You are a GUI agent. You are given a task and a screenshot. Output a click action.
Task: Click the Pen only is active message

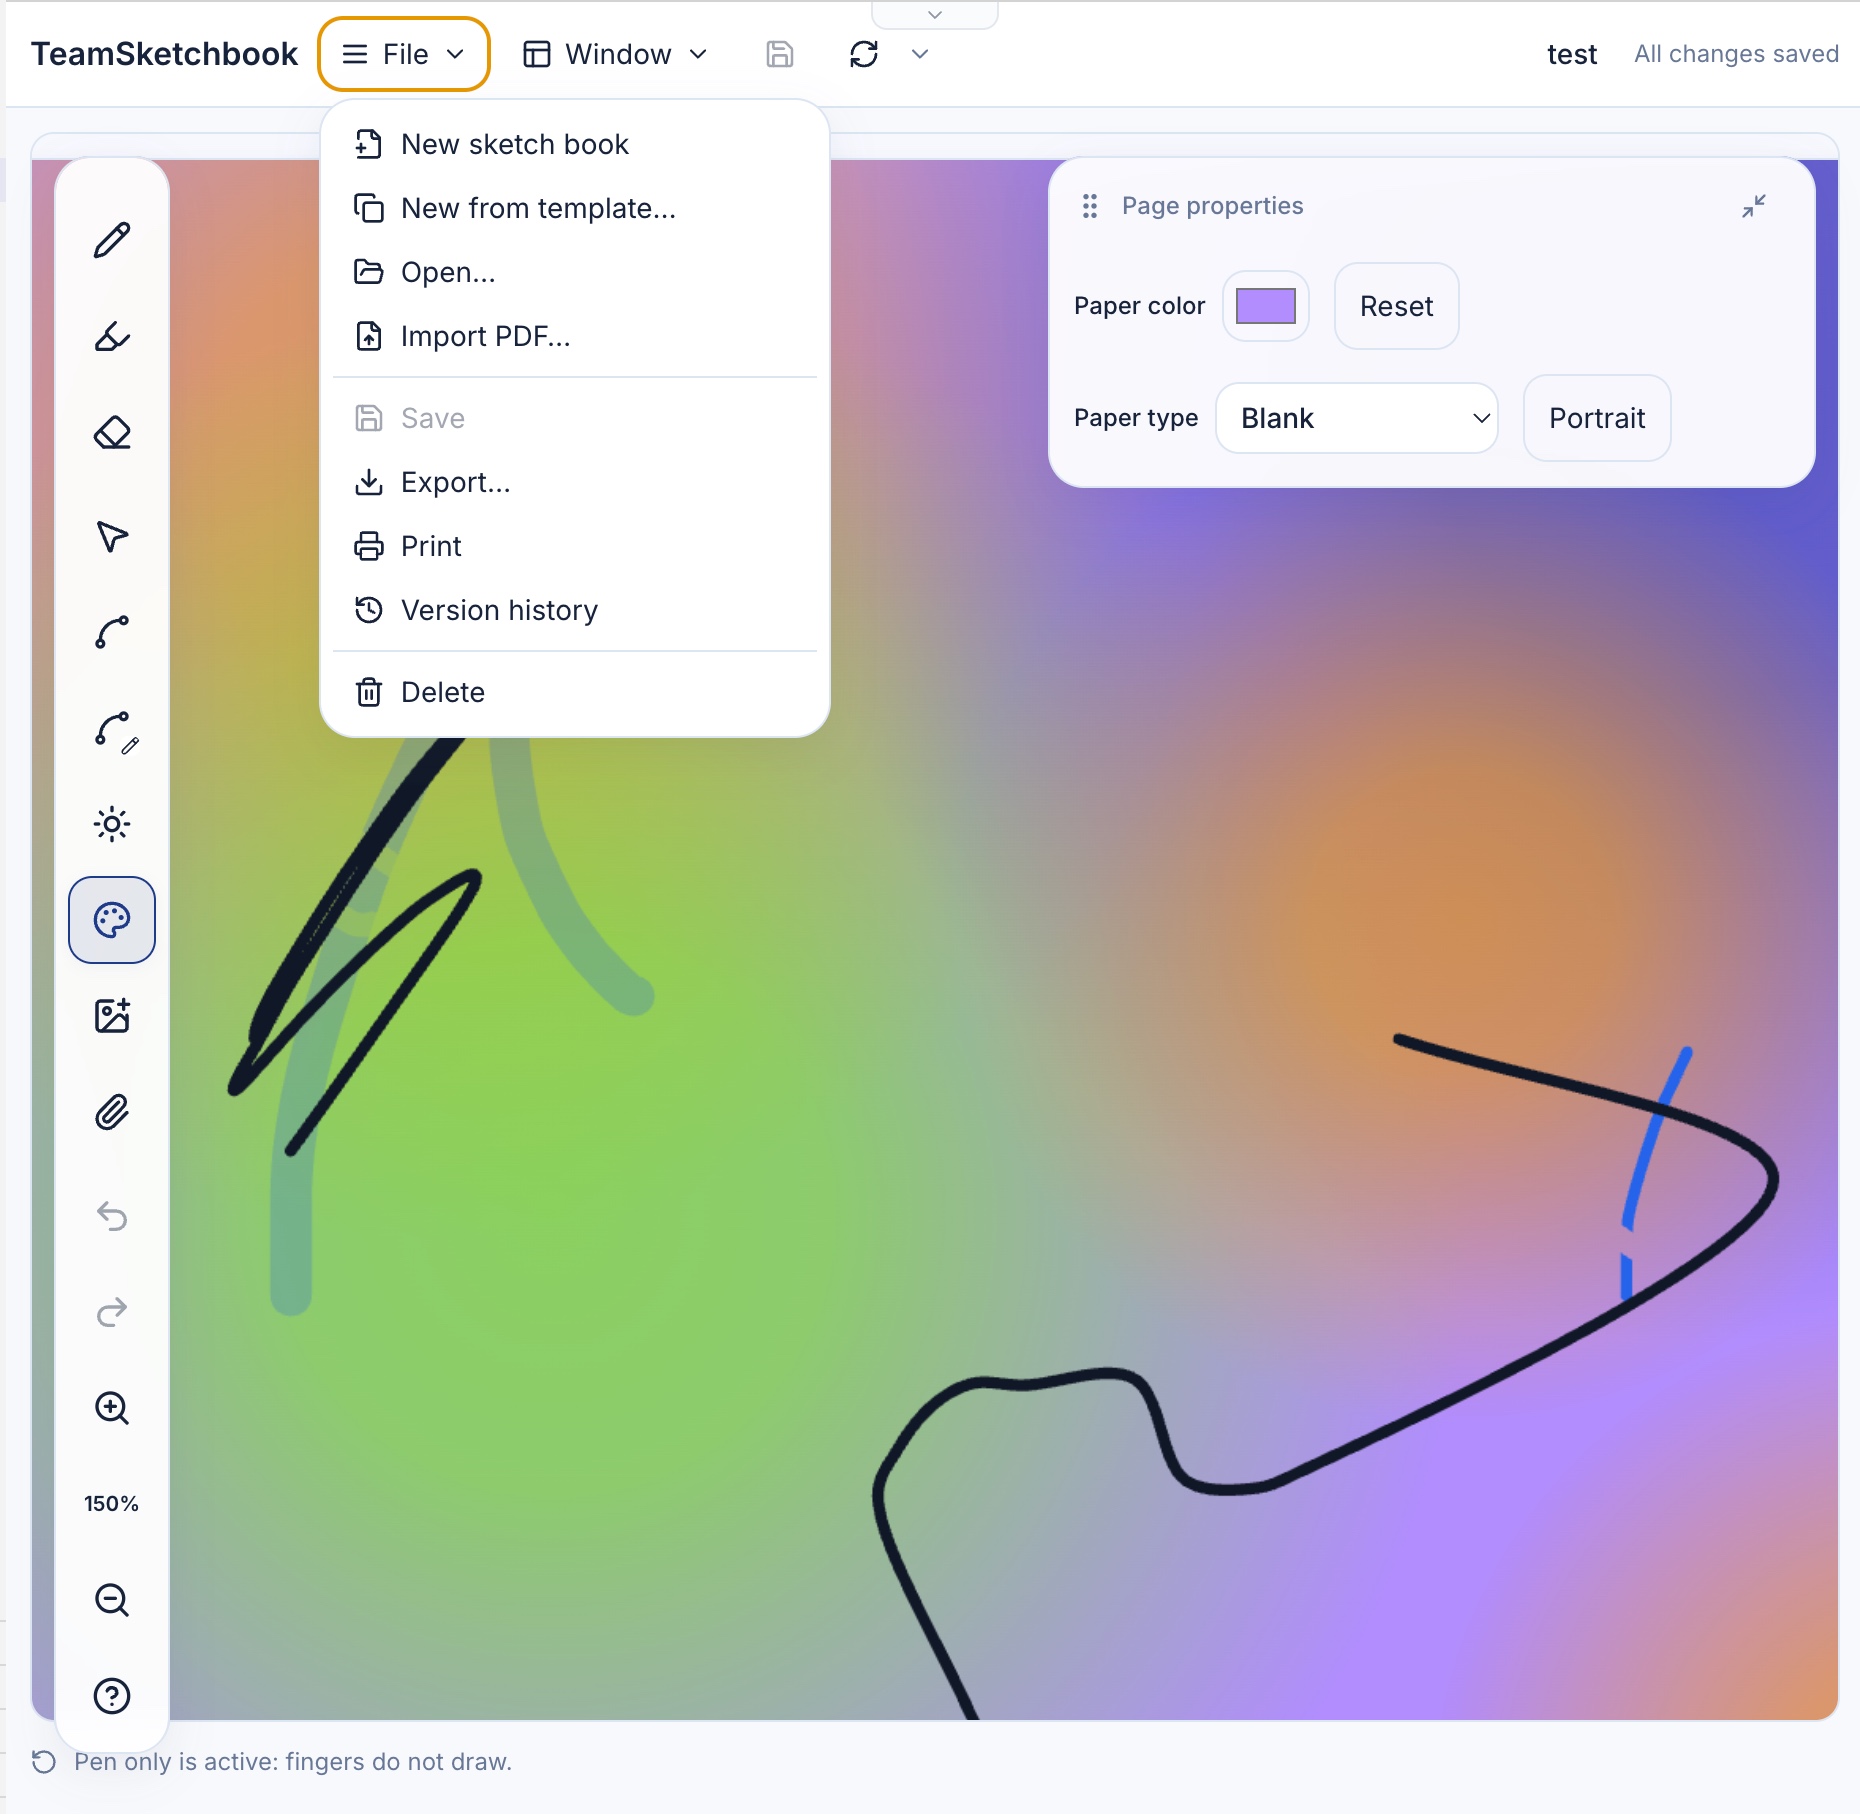pyautogui.click(x=293, y=1761)
